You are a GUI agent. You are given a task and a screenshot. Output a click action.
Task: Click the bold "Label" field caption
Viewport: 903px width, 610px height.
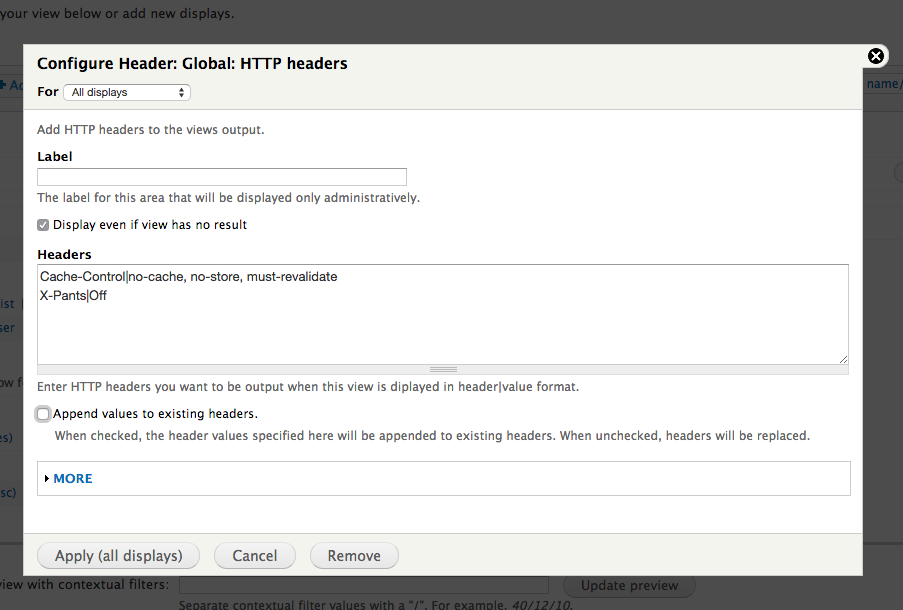(55, 156)
